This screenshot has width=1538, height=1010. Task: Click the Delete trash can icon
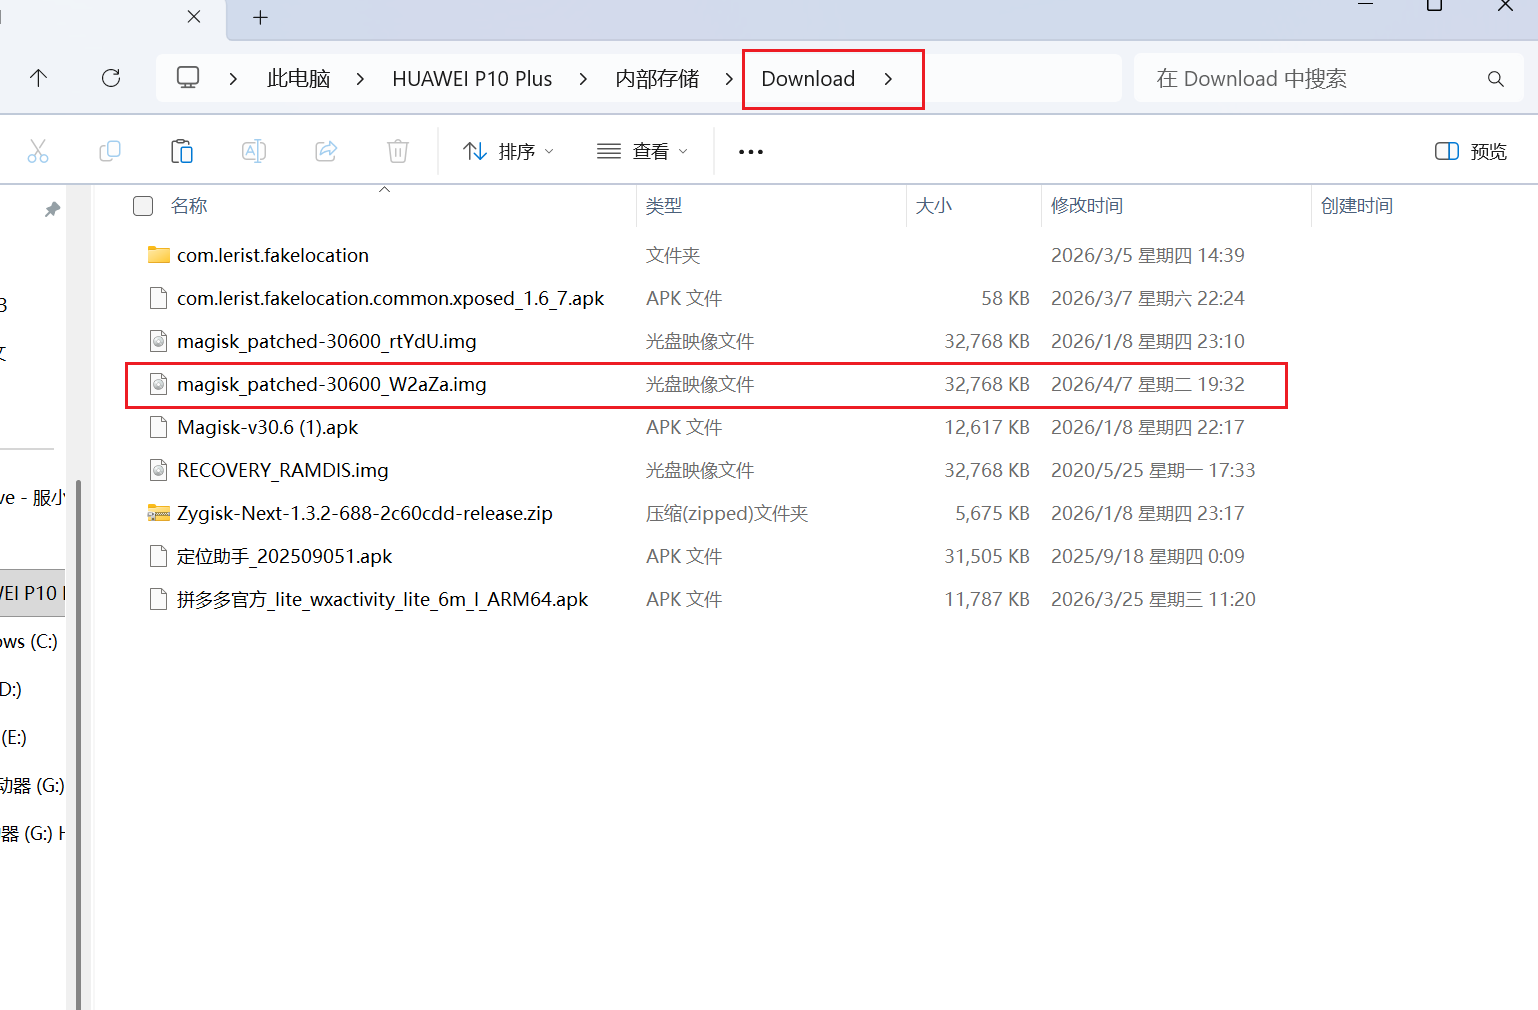398,151
